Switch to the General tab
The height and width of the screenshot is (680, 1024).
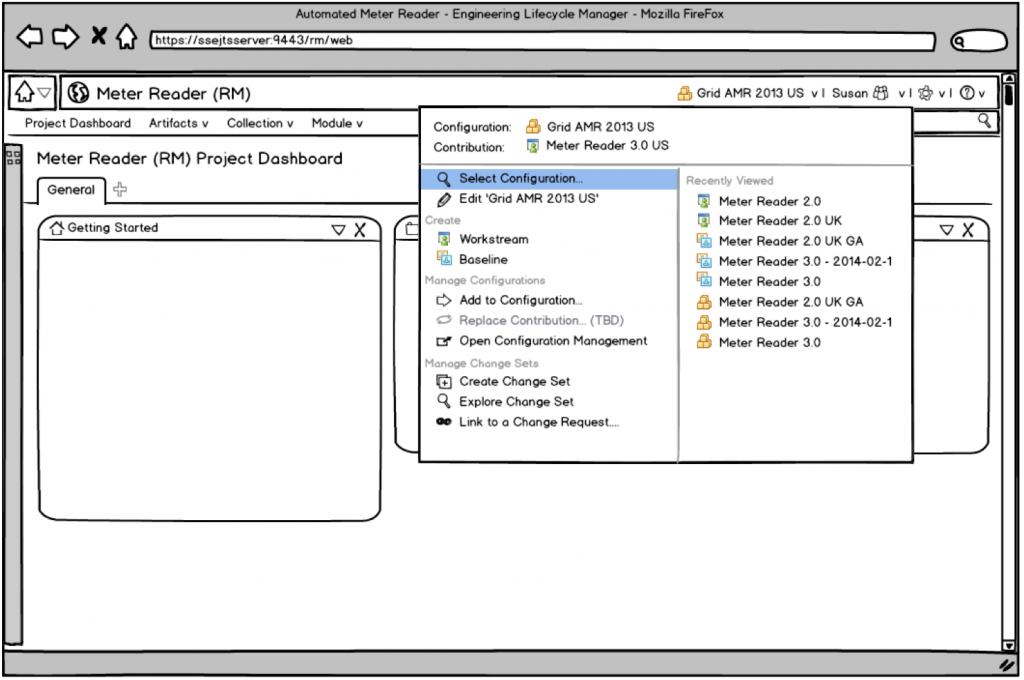(x=71, y=190)
